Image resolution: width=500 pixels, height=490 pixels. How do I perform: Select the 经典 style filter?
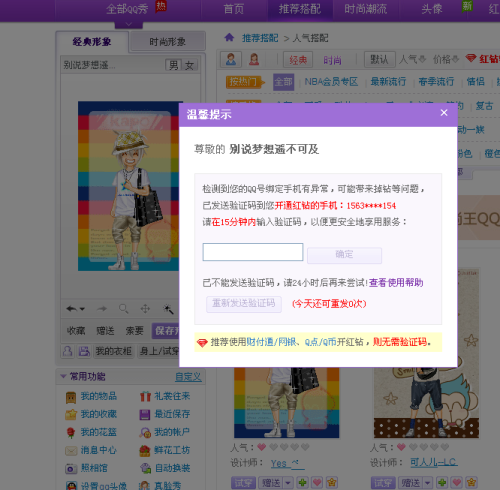tap(298, 60)
